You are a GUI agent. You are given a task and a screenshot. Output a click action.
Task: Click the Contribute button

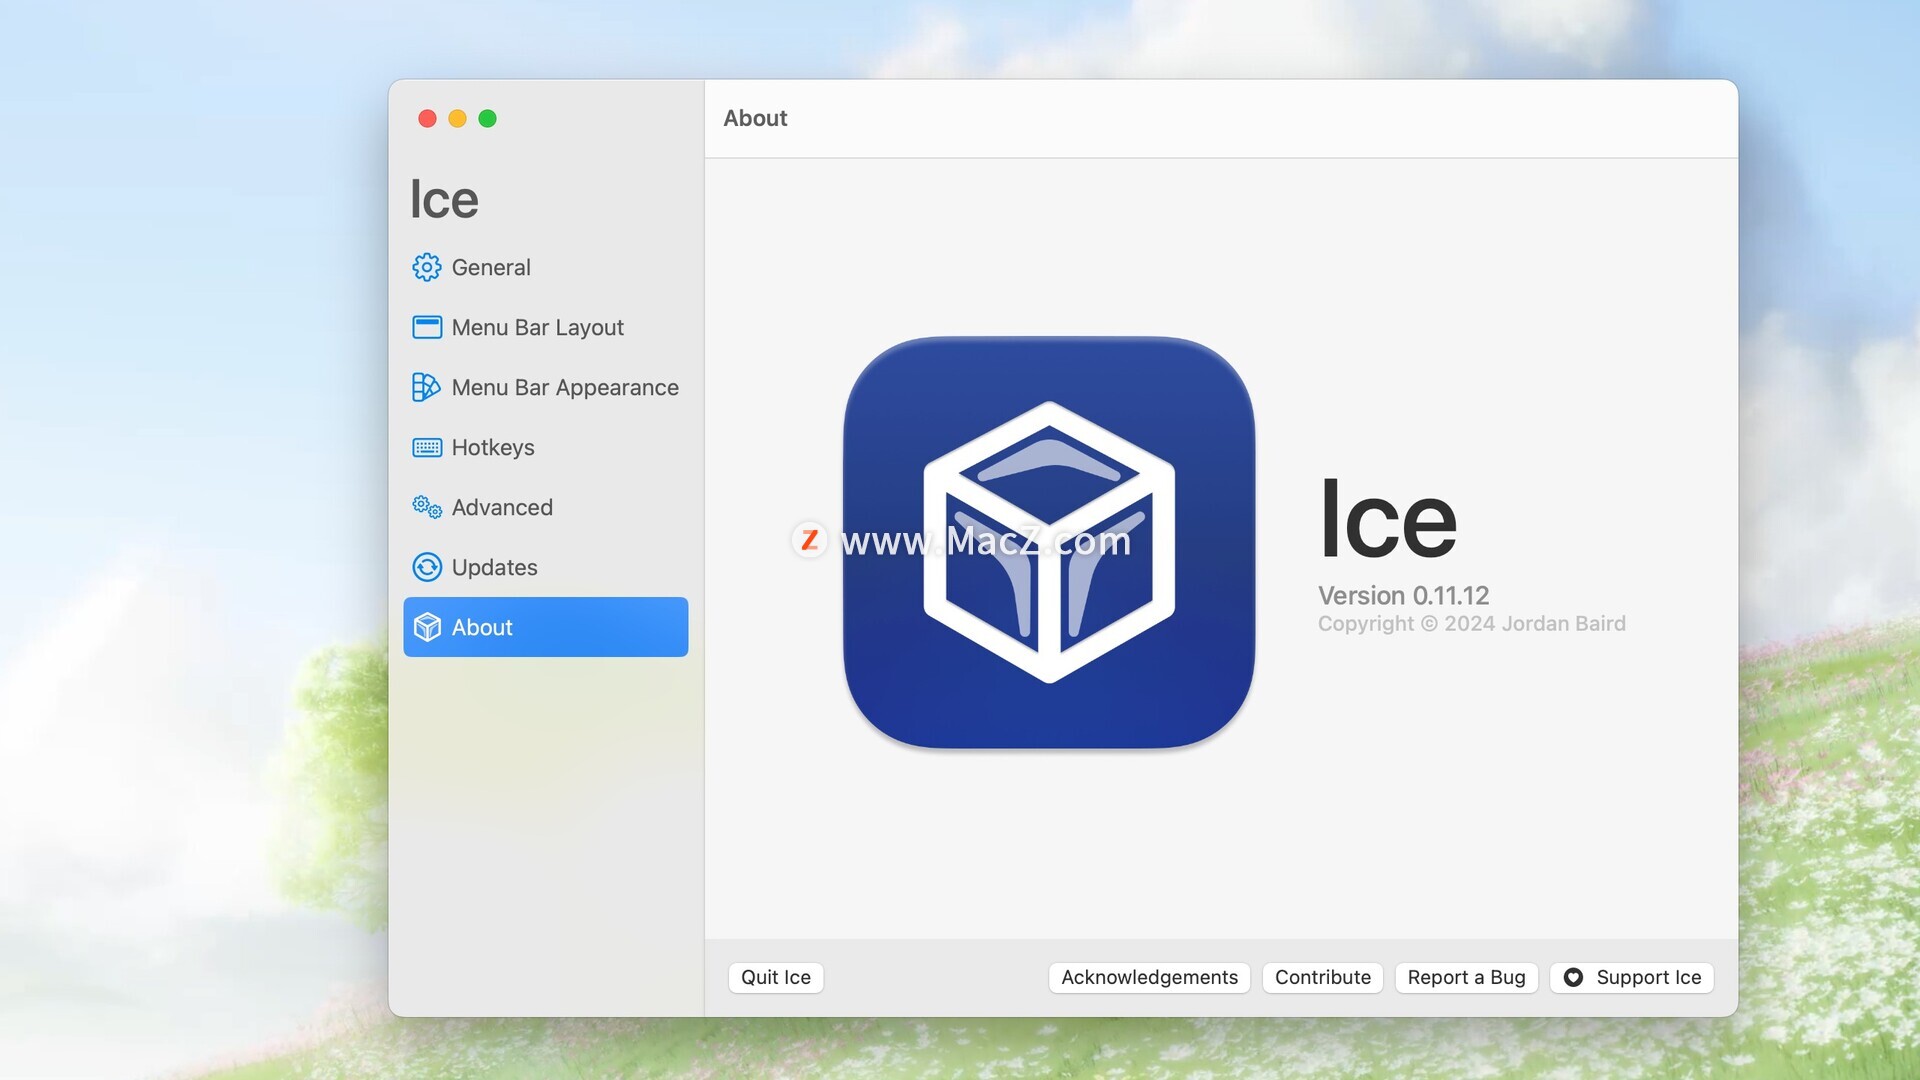pyautogui.click(x=1323, y=977)
